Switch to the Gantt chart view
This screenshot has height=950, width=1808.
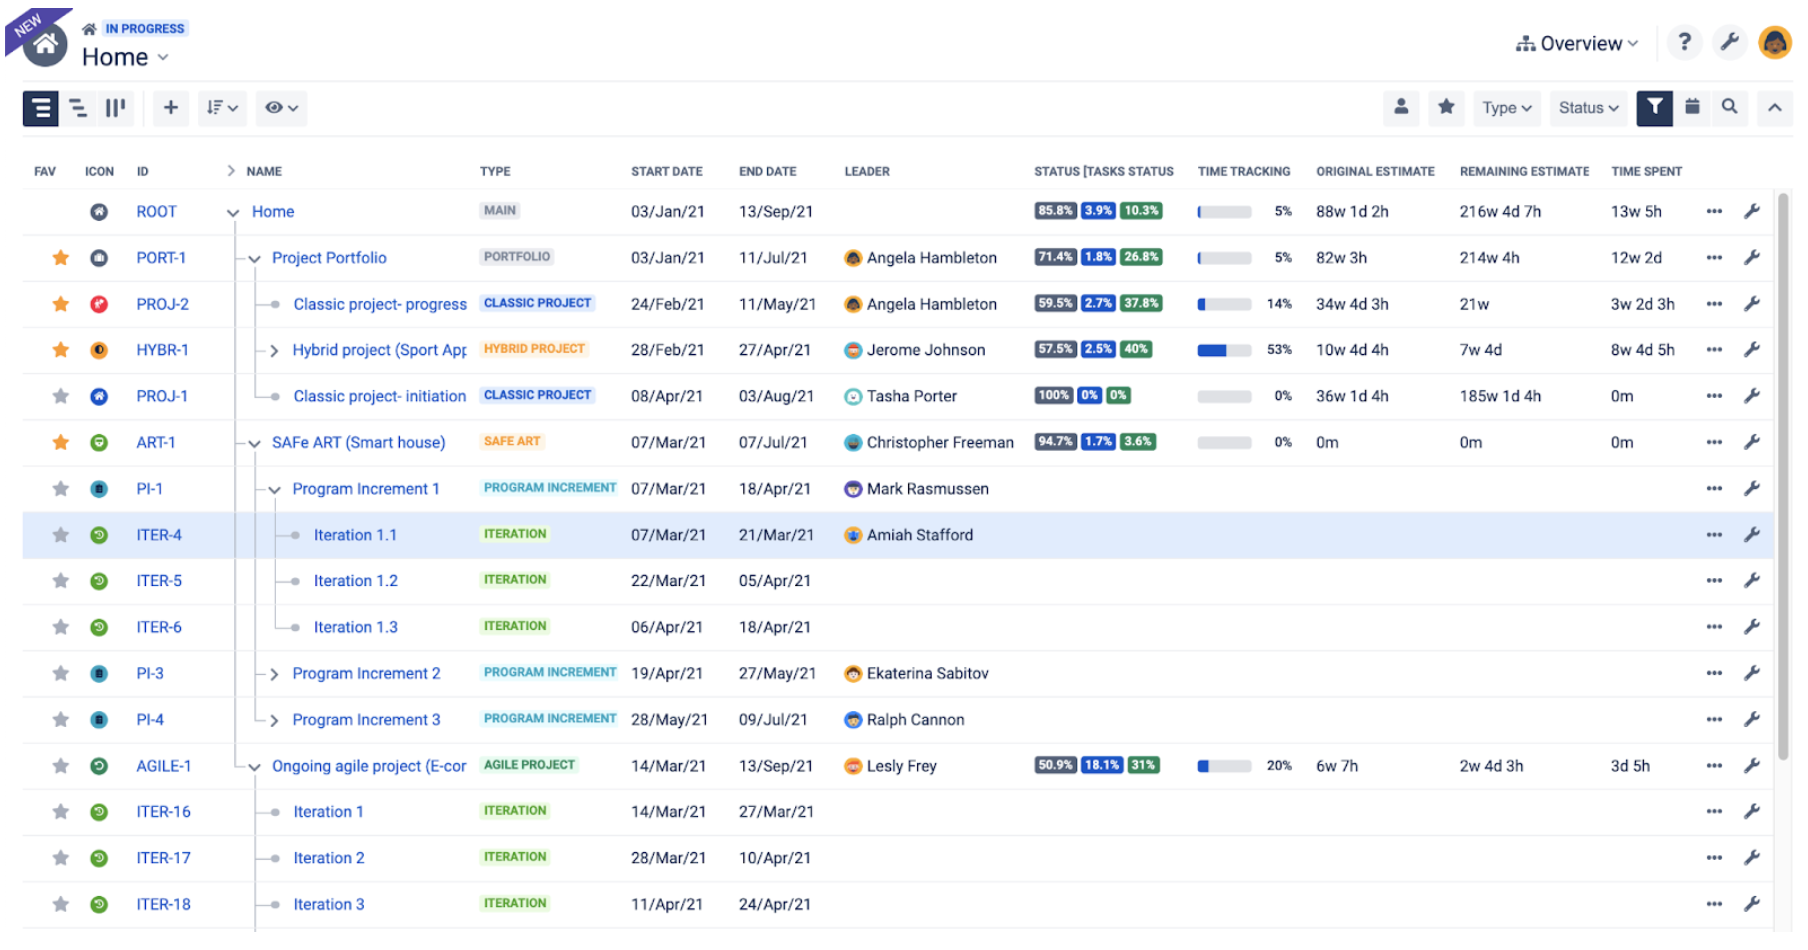(x=79, y=108)
